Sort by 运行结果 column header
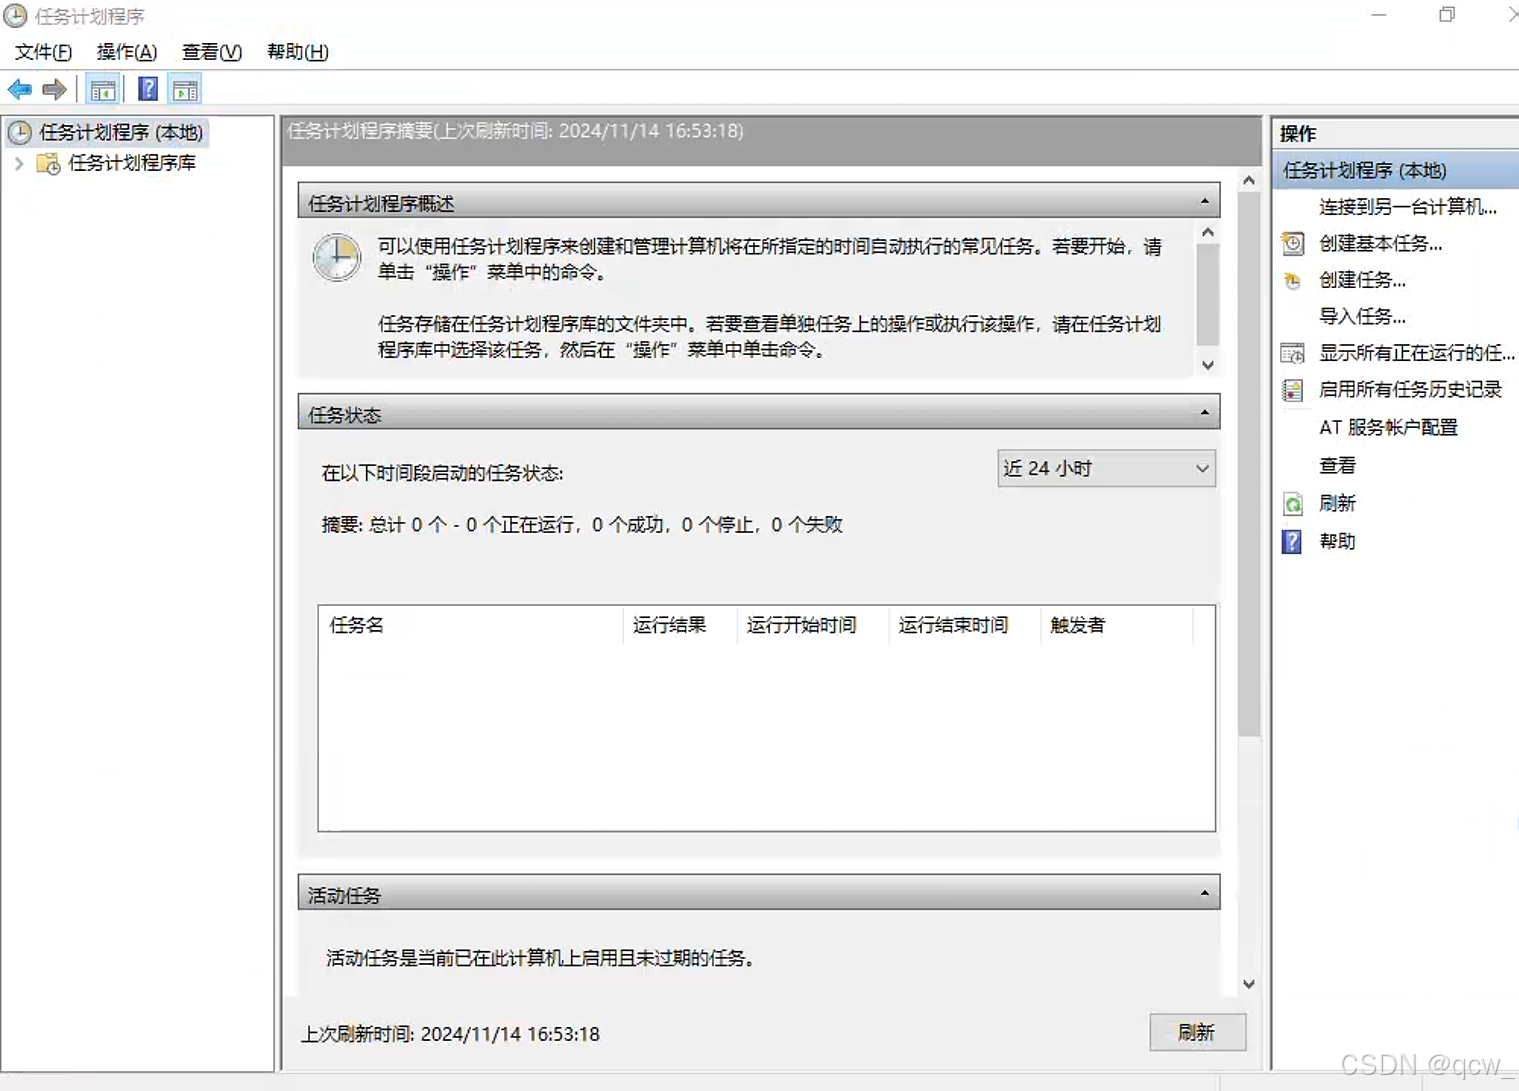 coord(679,625)
